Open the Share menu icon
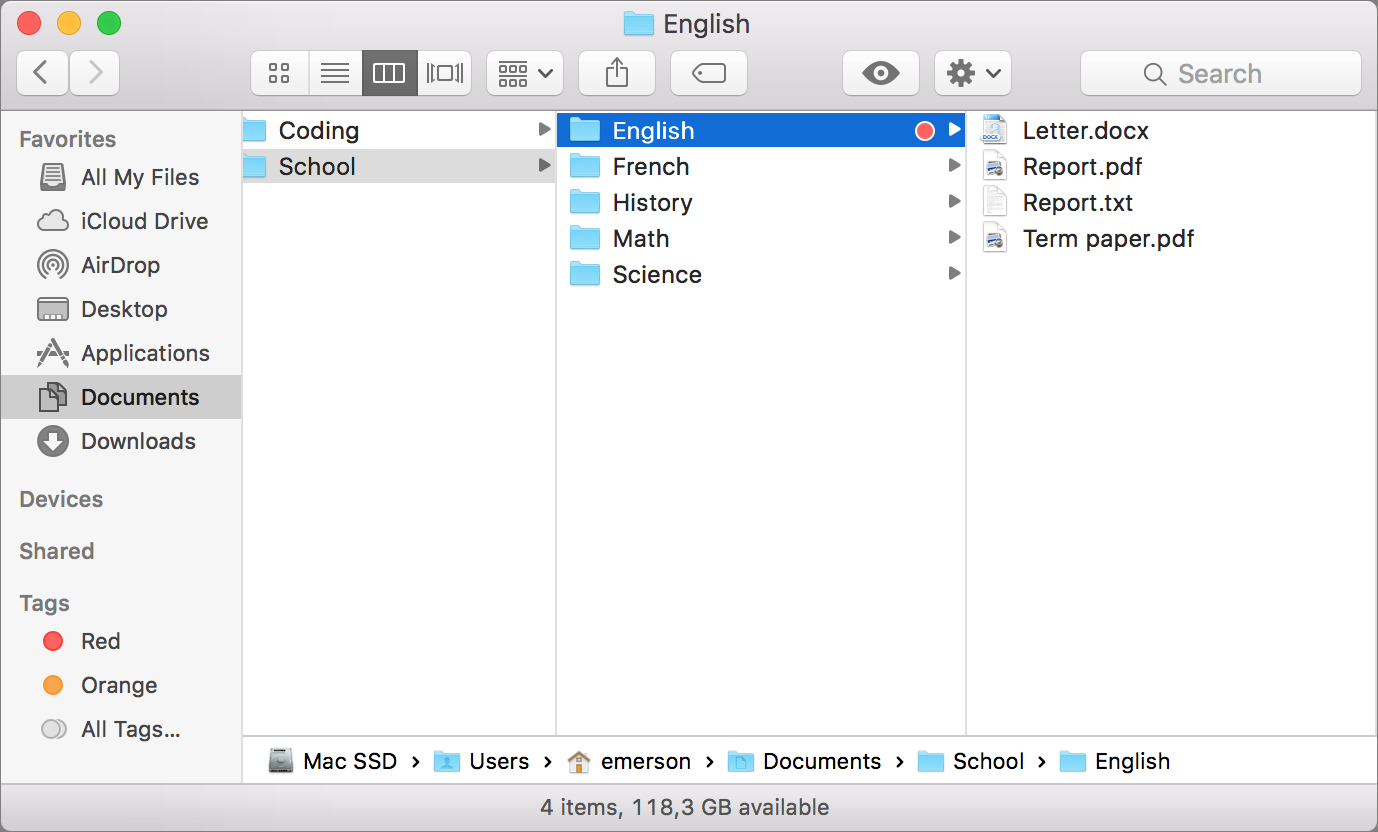This screenshot has width=1378, height=832. (x=616, y=72)
